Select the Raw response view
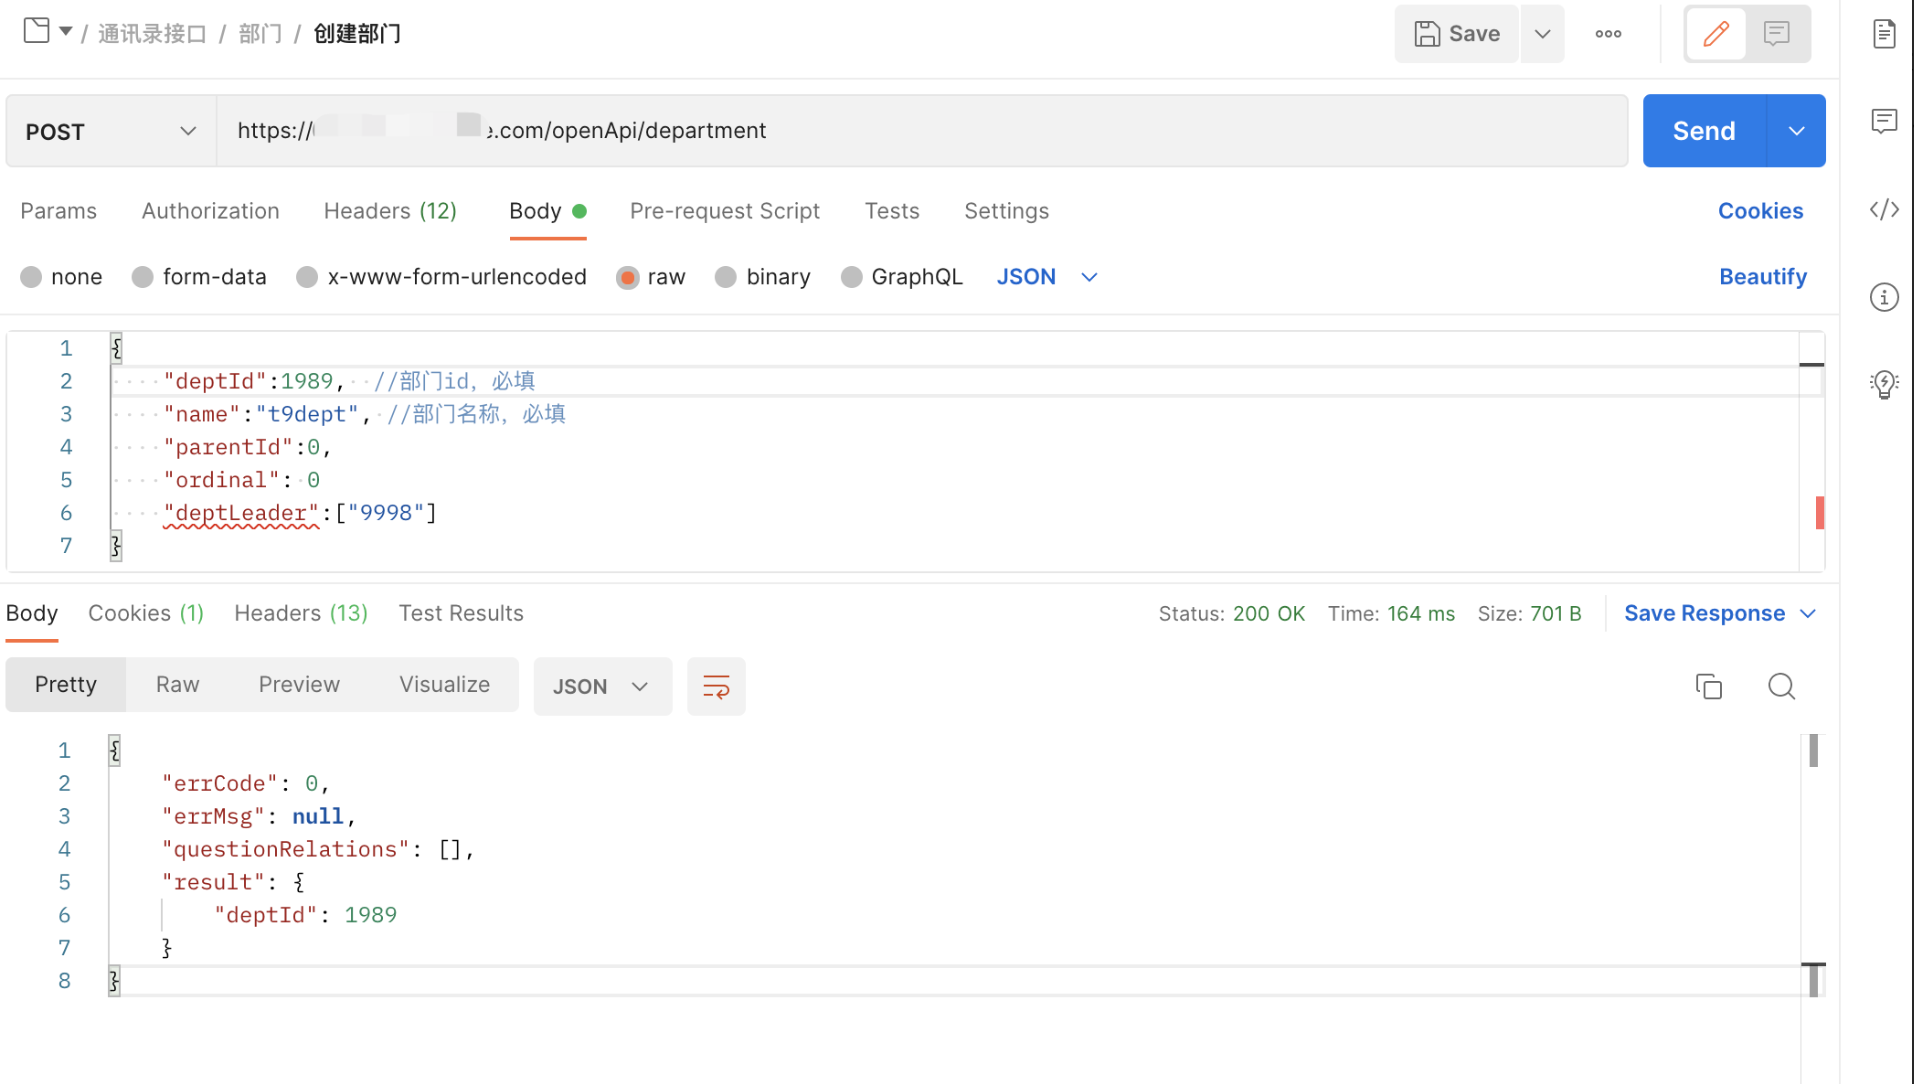Image resolution: width=1914 pixels, height=1084 pixels. click(x=177, y=685)
